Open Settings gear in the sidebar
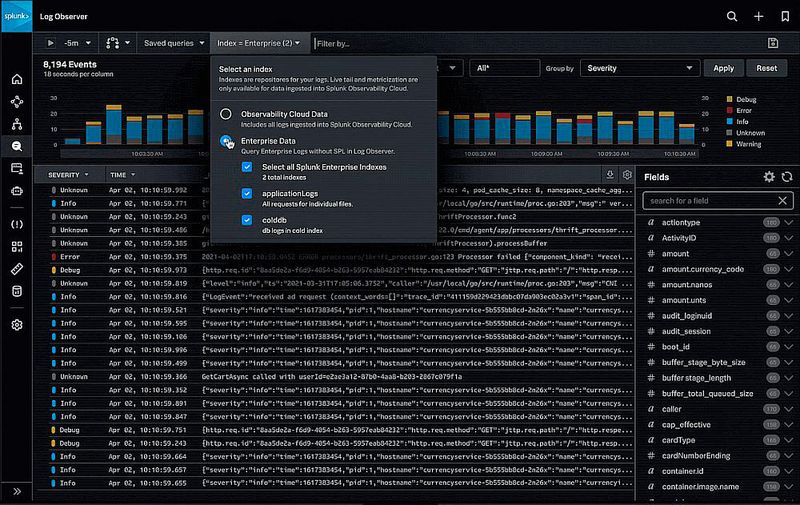 click(x=17, y=325)
